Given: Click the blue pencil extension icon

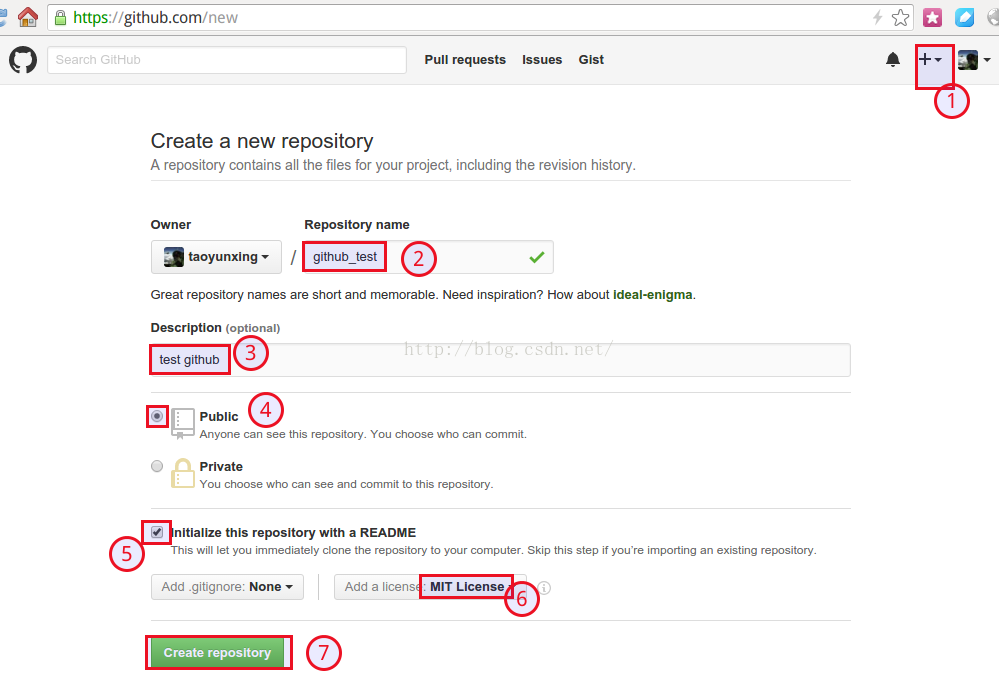Looking at the screenshot, I should tap(964, 17).
